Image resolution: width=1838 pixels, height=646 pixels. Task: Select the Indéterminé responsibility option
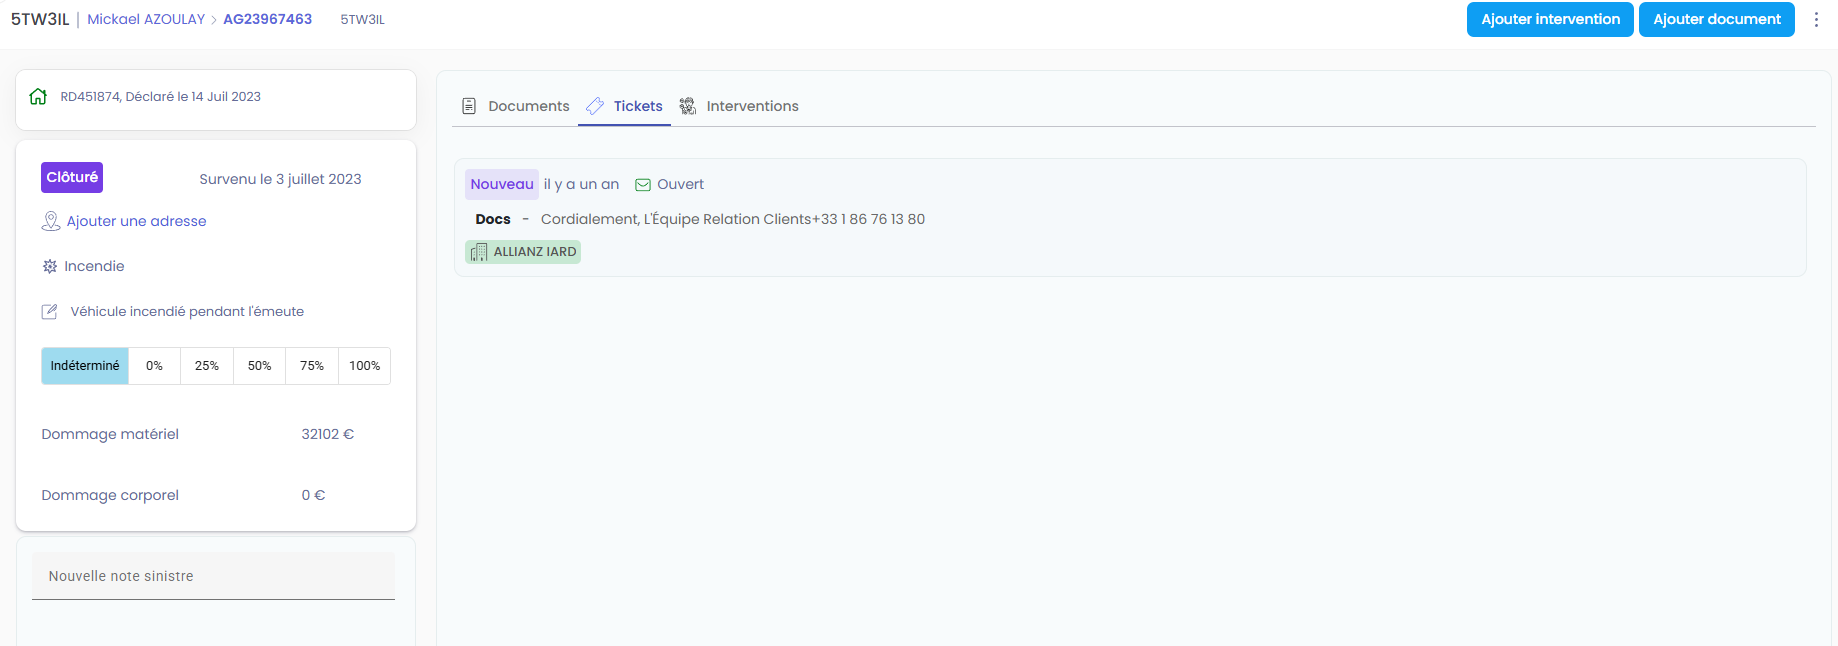(x=85, y=366)
